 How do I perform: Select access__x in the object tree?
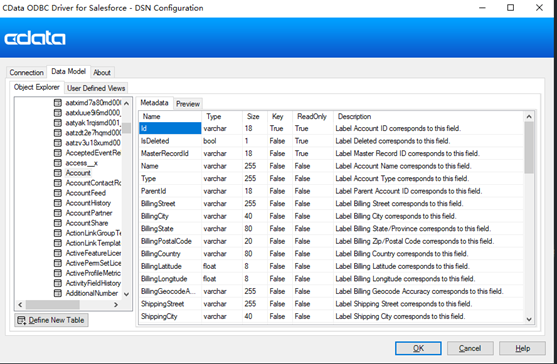pyautogui.click(x=81, y=163)
